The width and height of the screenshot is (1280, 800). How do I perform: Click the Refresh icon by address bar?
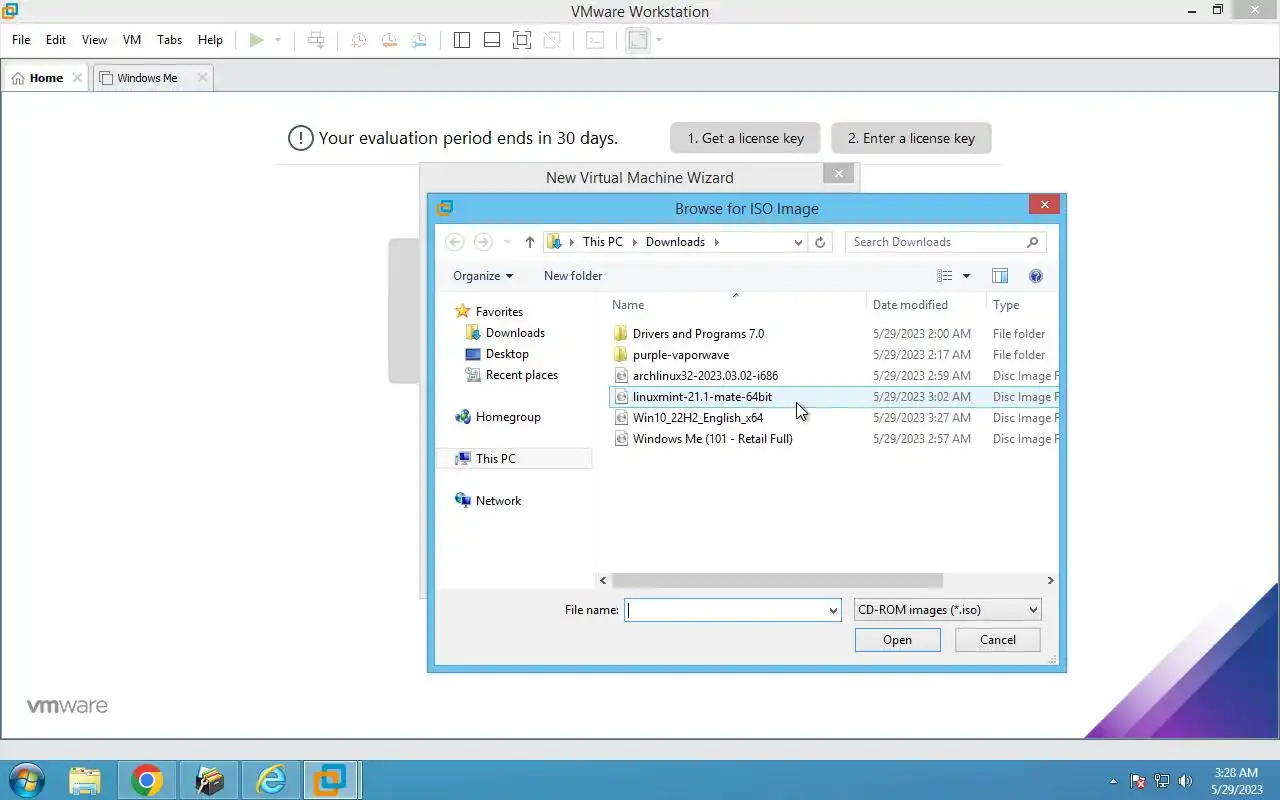click(x=820, y=242)
